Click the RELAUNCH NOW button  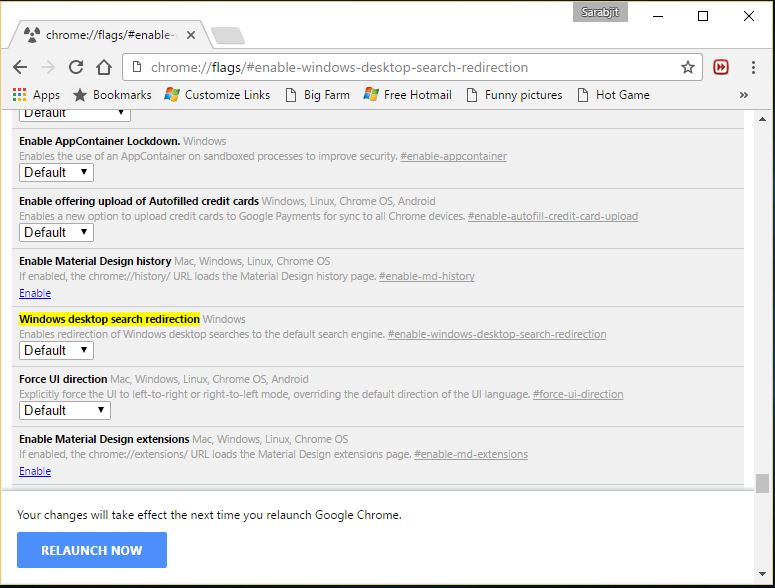tap(92, 550)
